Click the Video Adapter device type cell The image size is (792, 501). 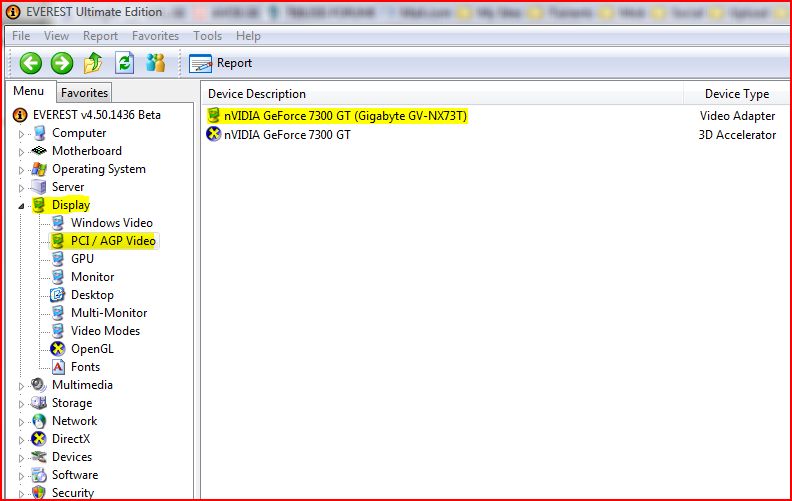point(737,116)
